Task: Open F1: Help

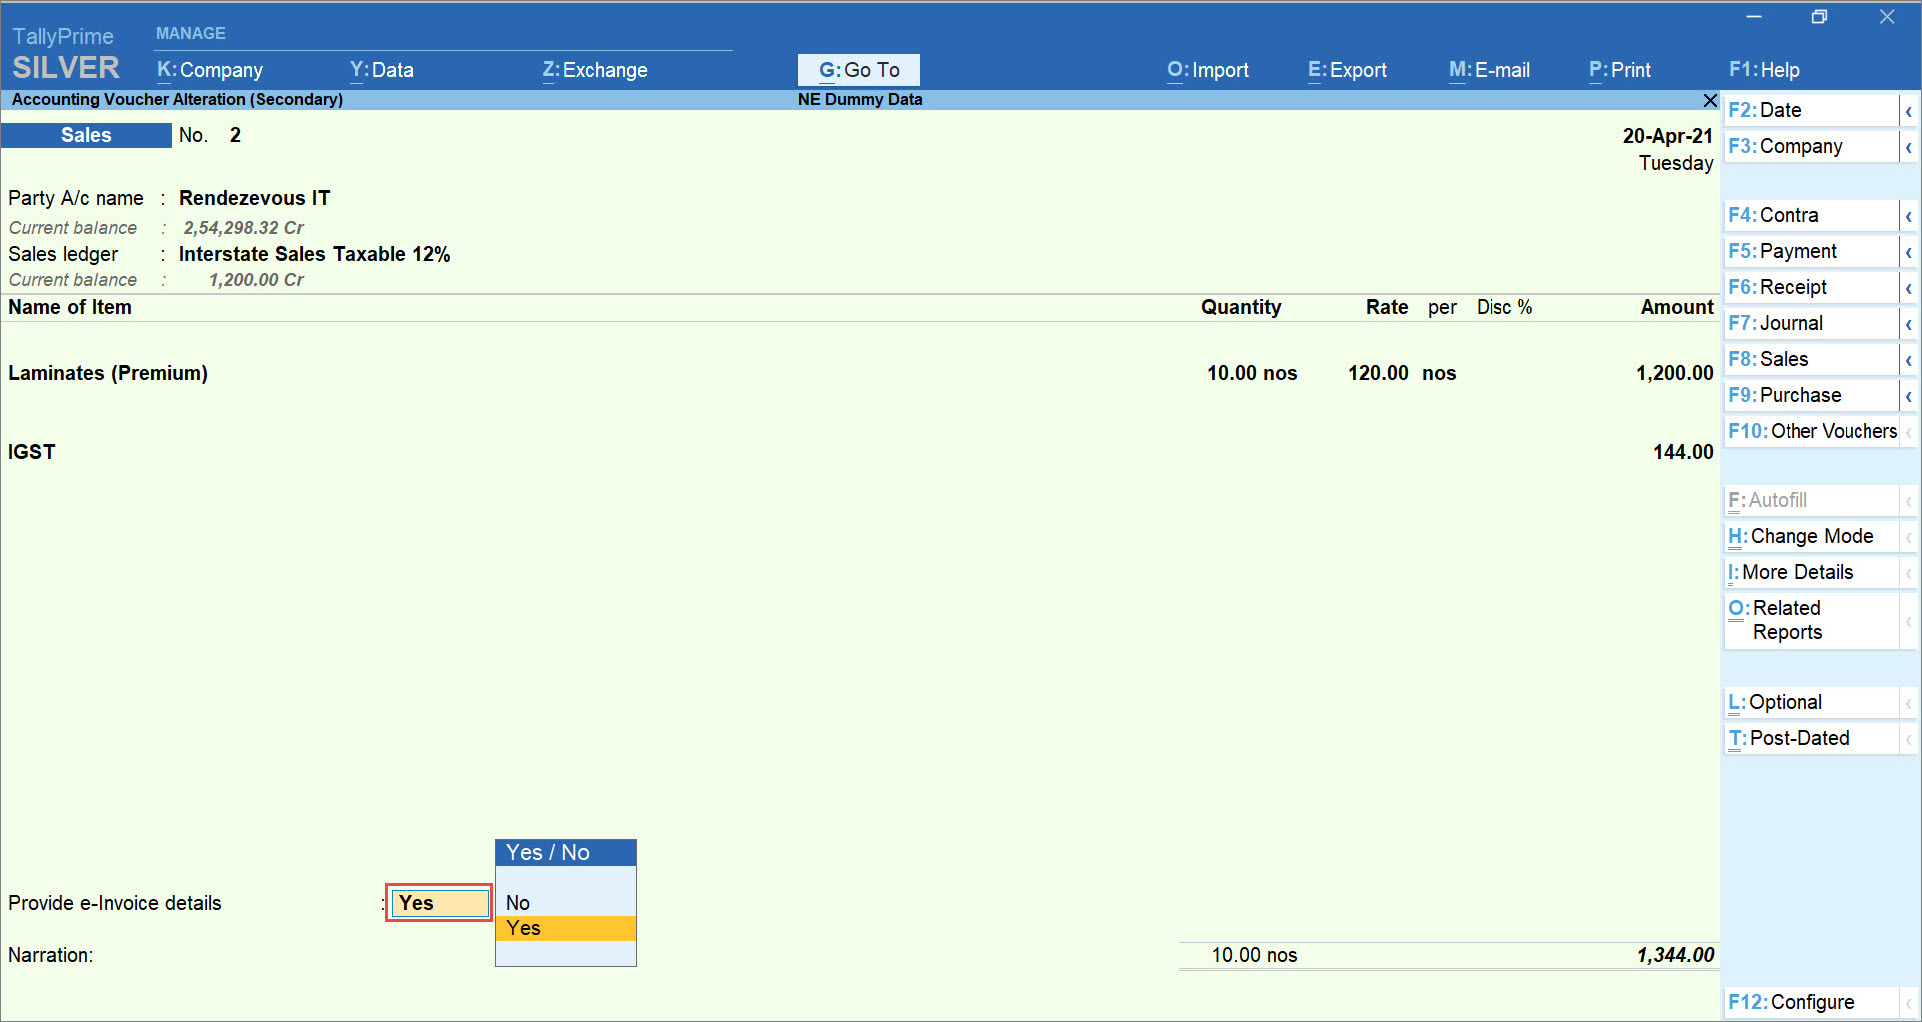Action: pyautogui.click(x=1764, y=70)
